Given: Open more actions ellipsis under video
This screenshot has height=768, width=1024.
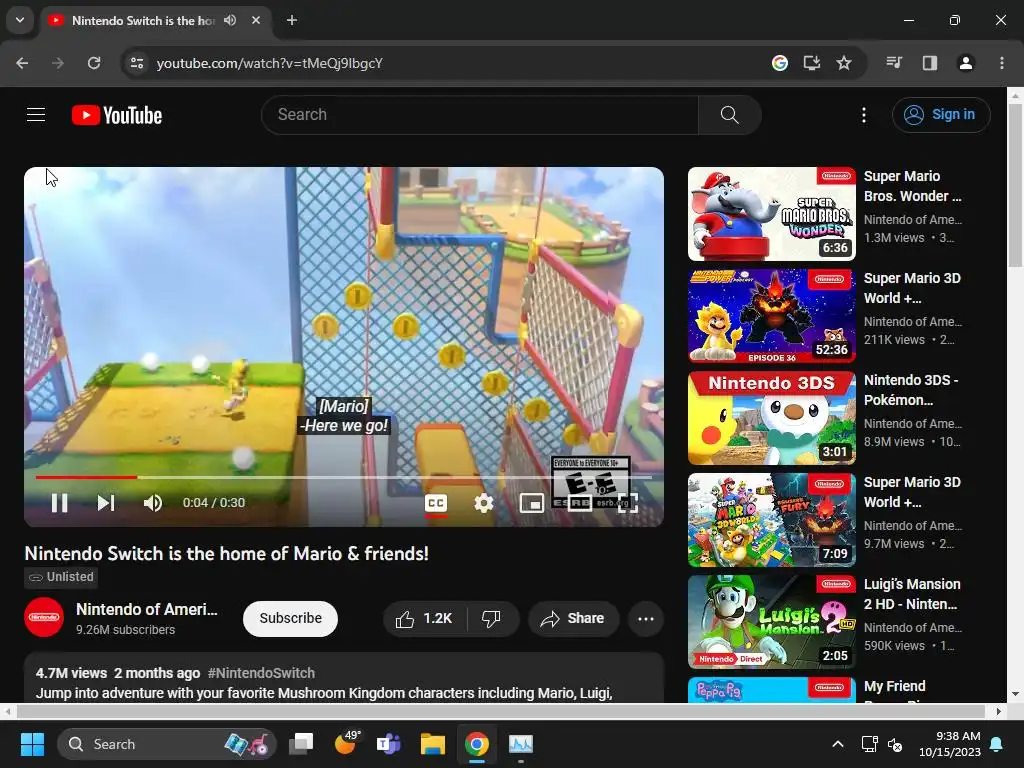Looking at the screenshot, I should point(646,618).
